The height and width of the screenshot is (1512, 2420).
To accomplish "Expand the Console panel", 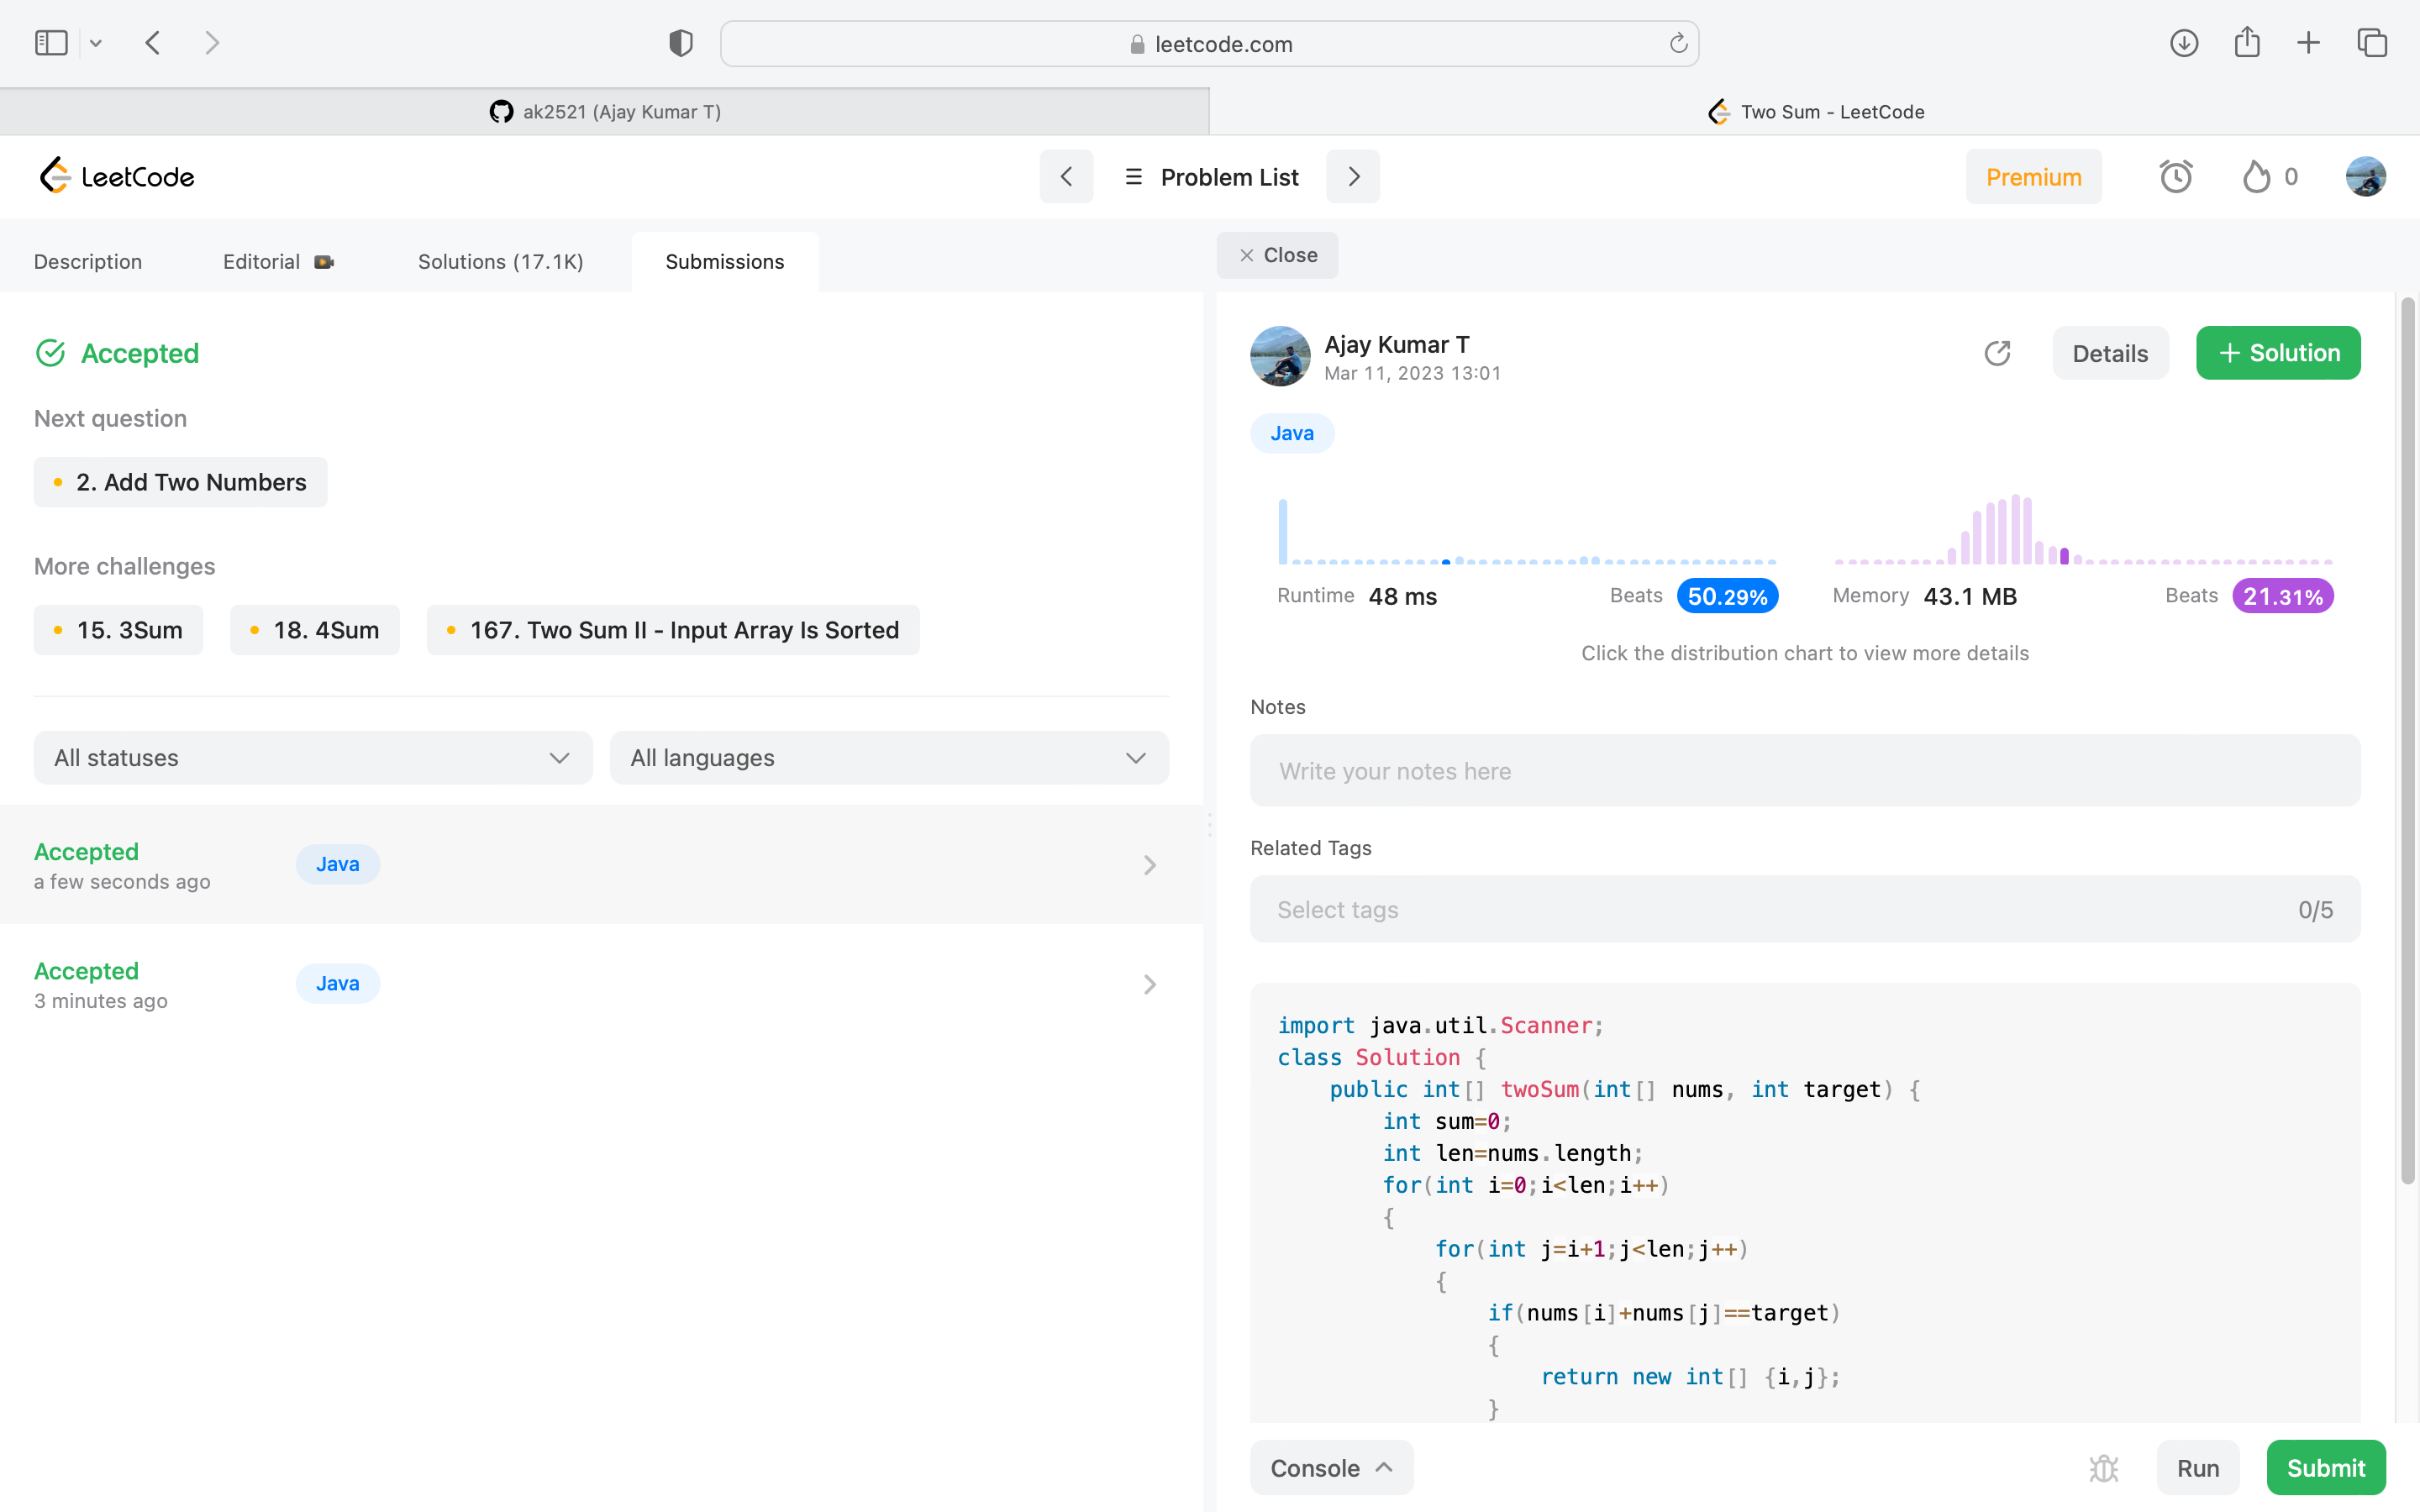I will tap(1331, 1467).
